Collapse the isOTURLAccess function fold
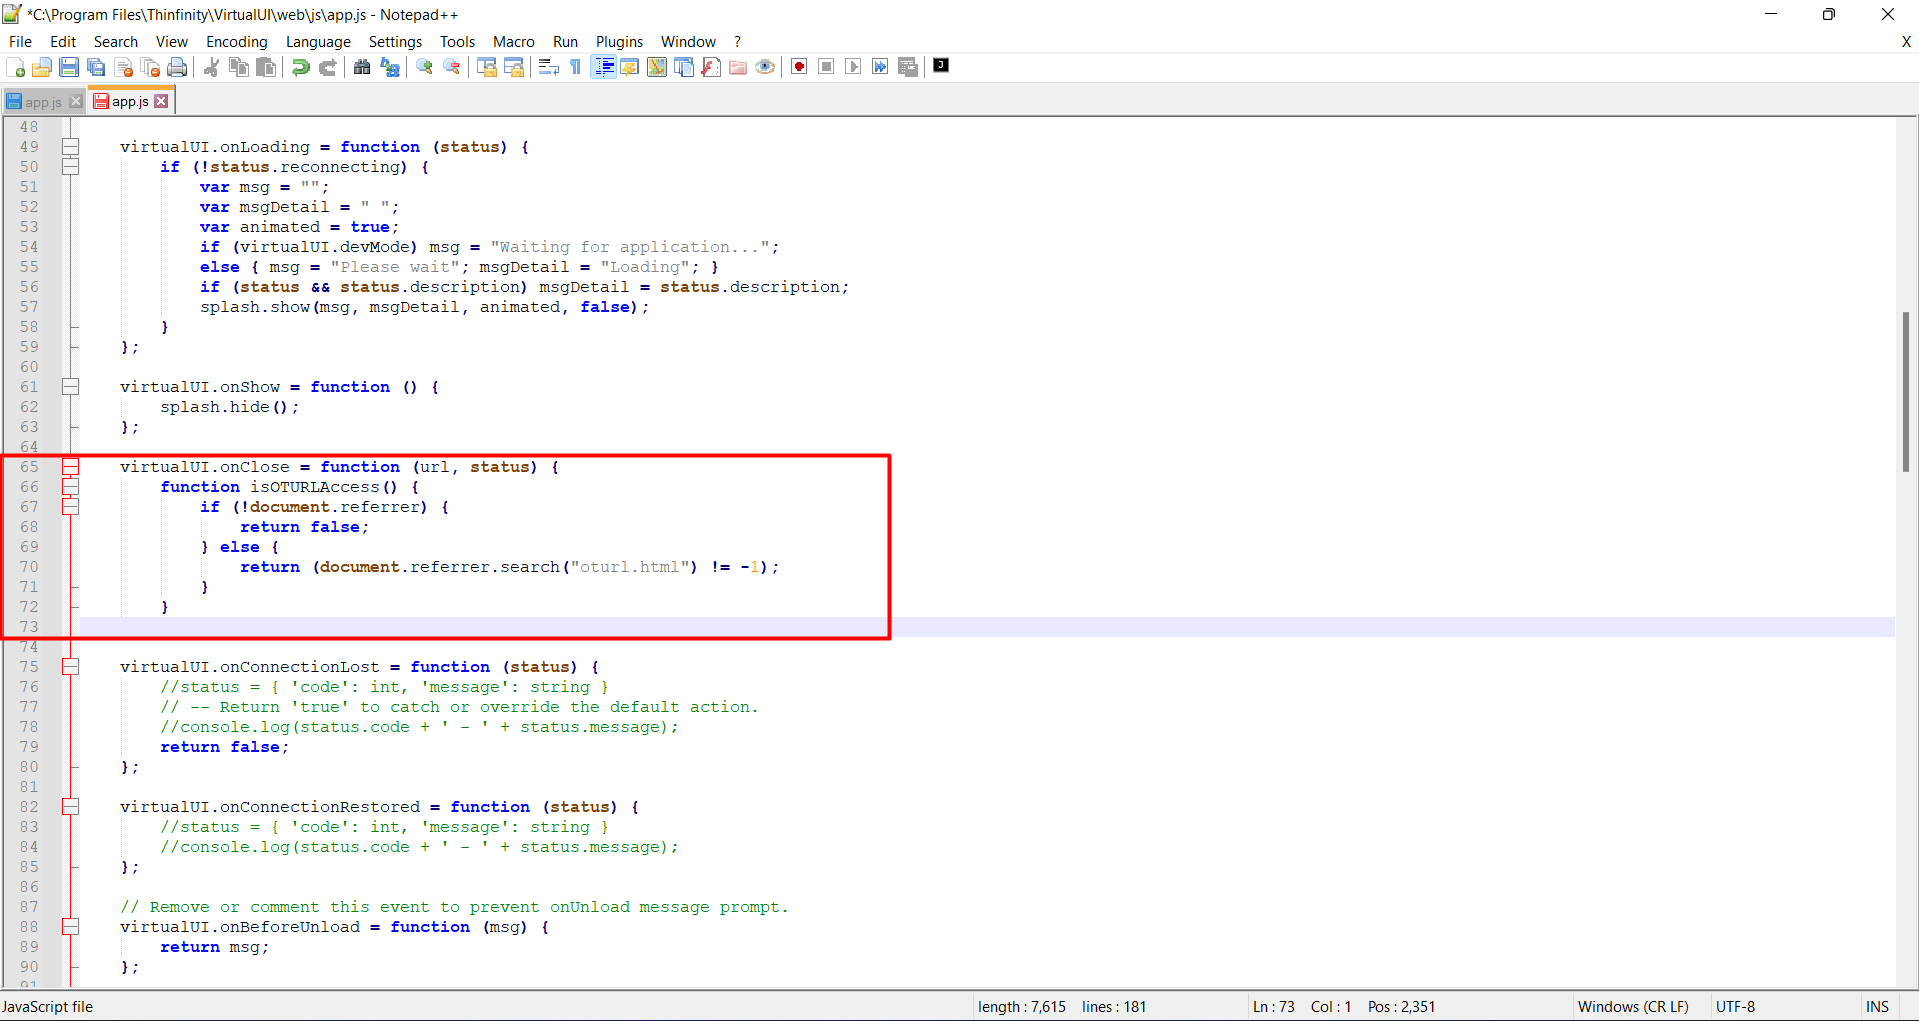The height and width of the screenshot is (1021, 1919). pos(71,487)
